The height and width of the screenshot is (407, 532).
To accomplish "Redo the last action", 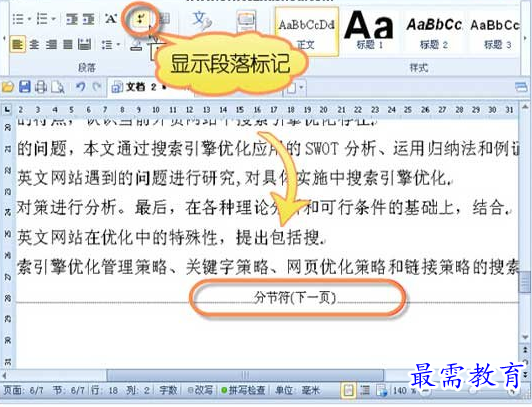I will pos(97,87).
